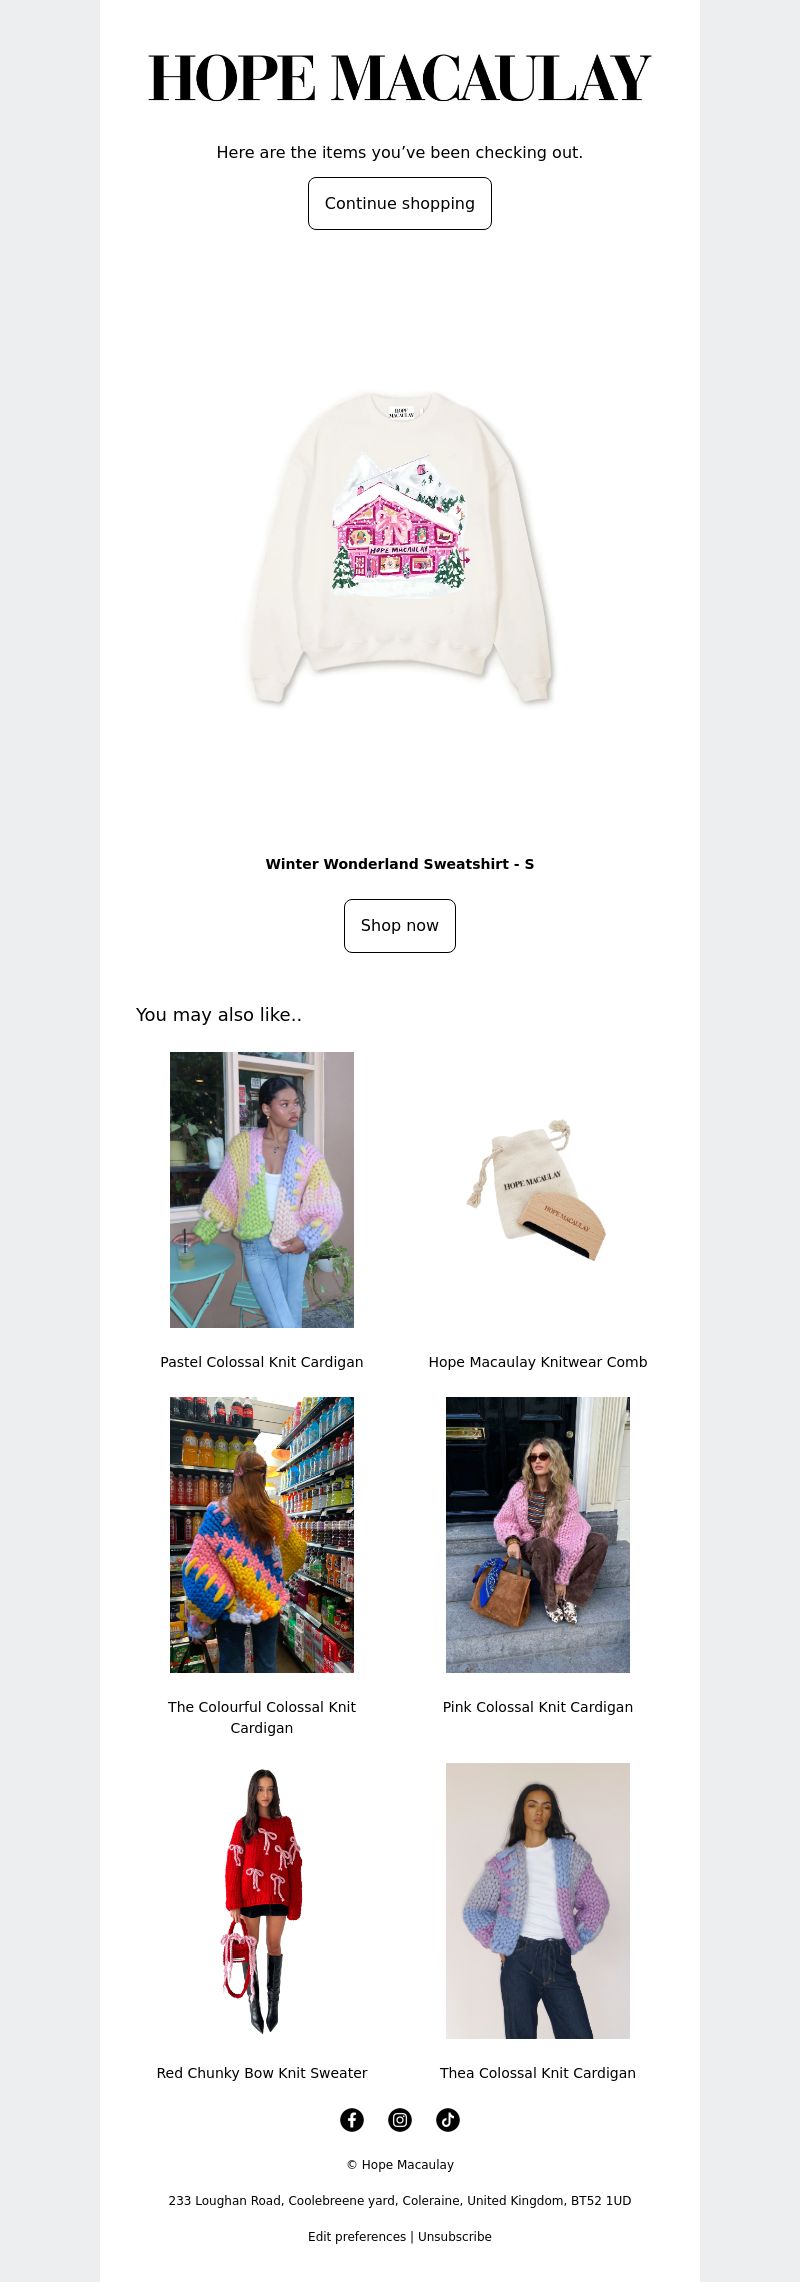Click the Pink Colossal Knit Cardigan text link
The width and height of the screenshot is (800, 2282).
(538, 1707)
